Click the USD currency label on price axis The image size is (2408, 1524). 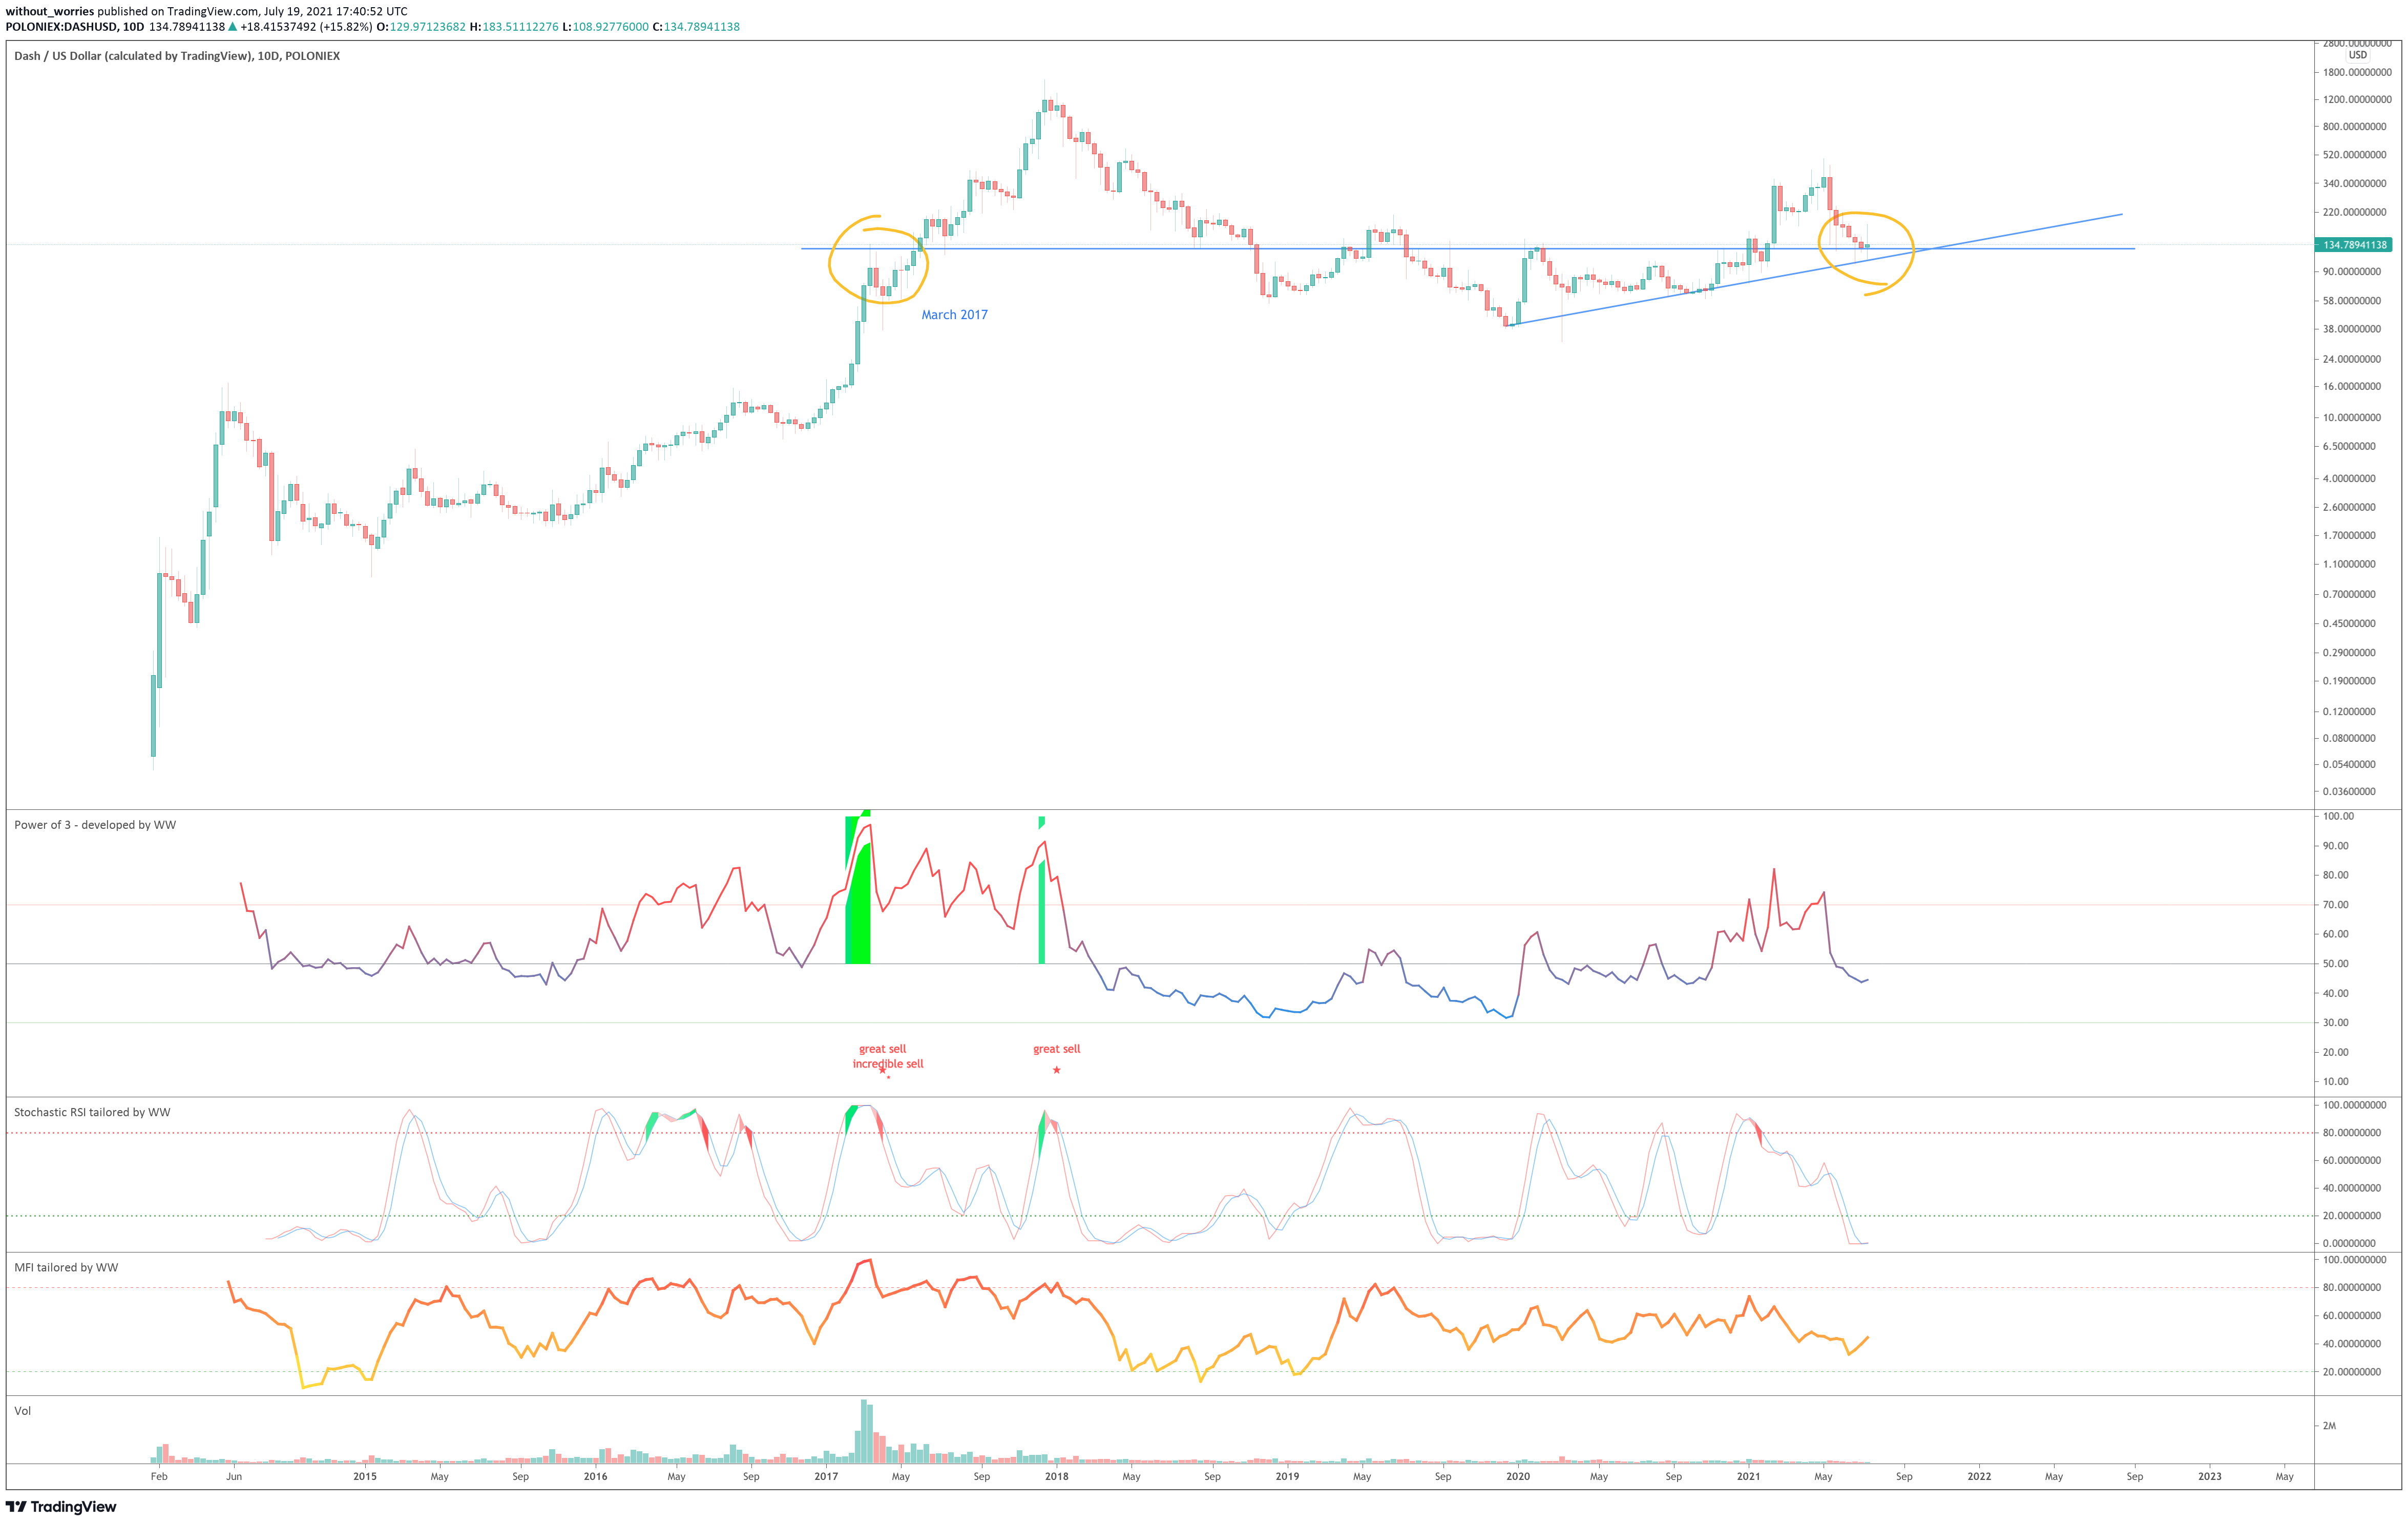tap(2358, 55)
